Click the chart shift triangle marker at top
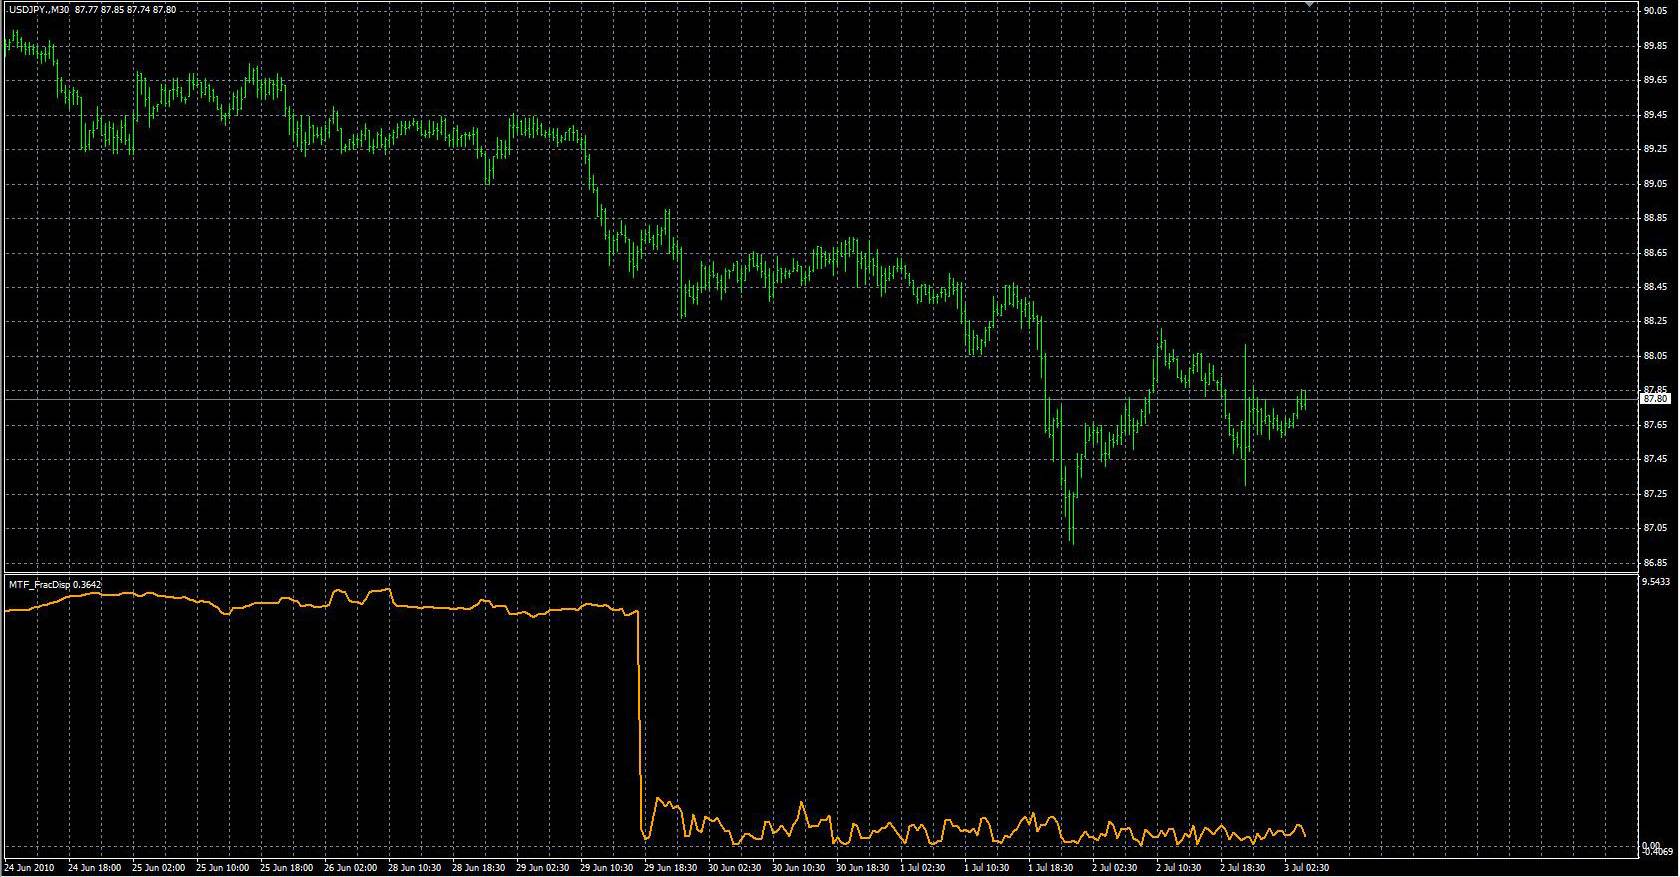1680x877 pixels. [1309, 5]
